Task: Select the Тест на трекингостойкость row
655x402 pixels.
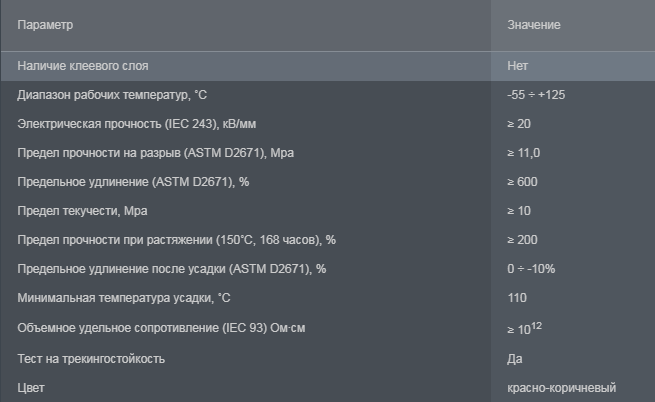Action: 328,359
